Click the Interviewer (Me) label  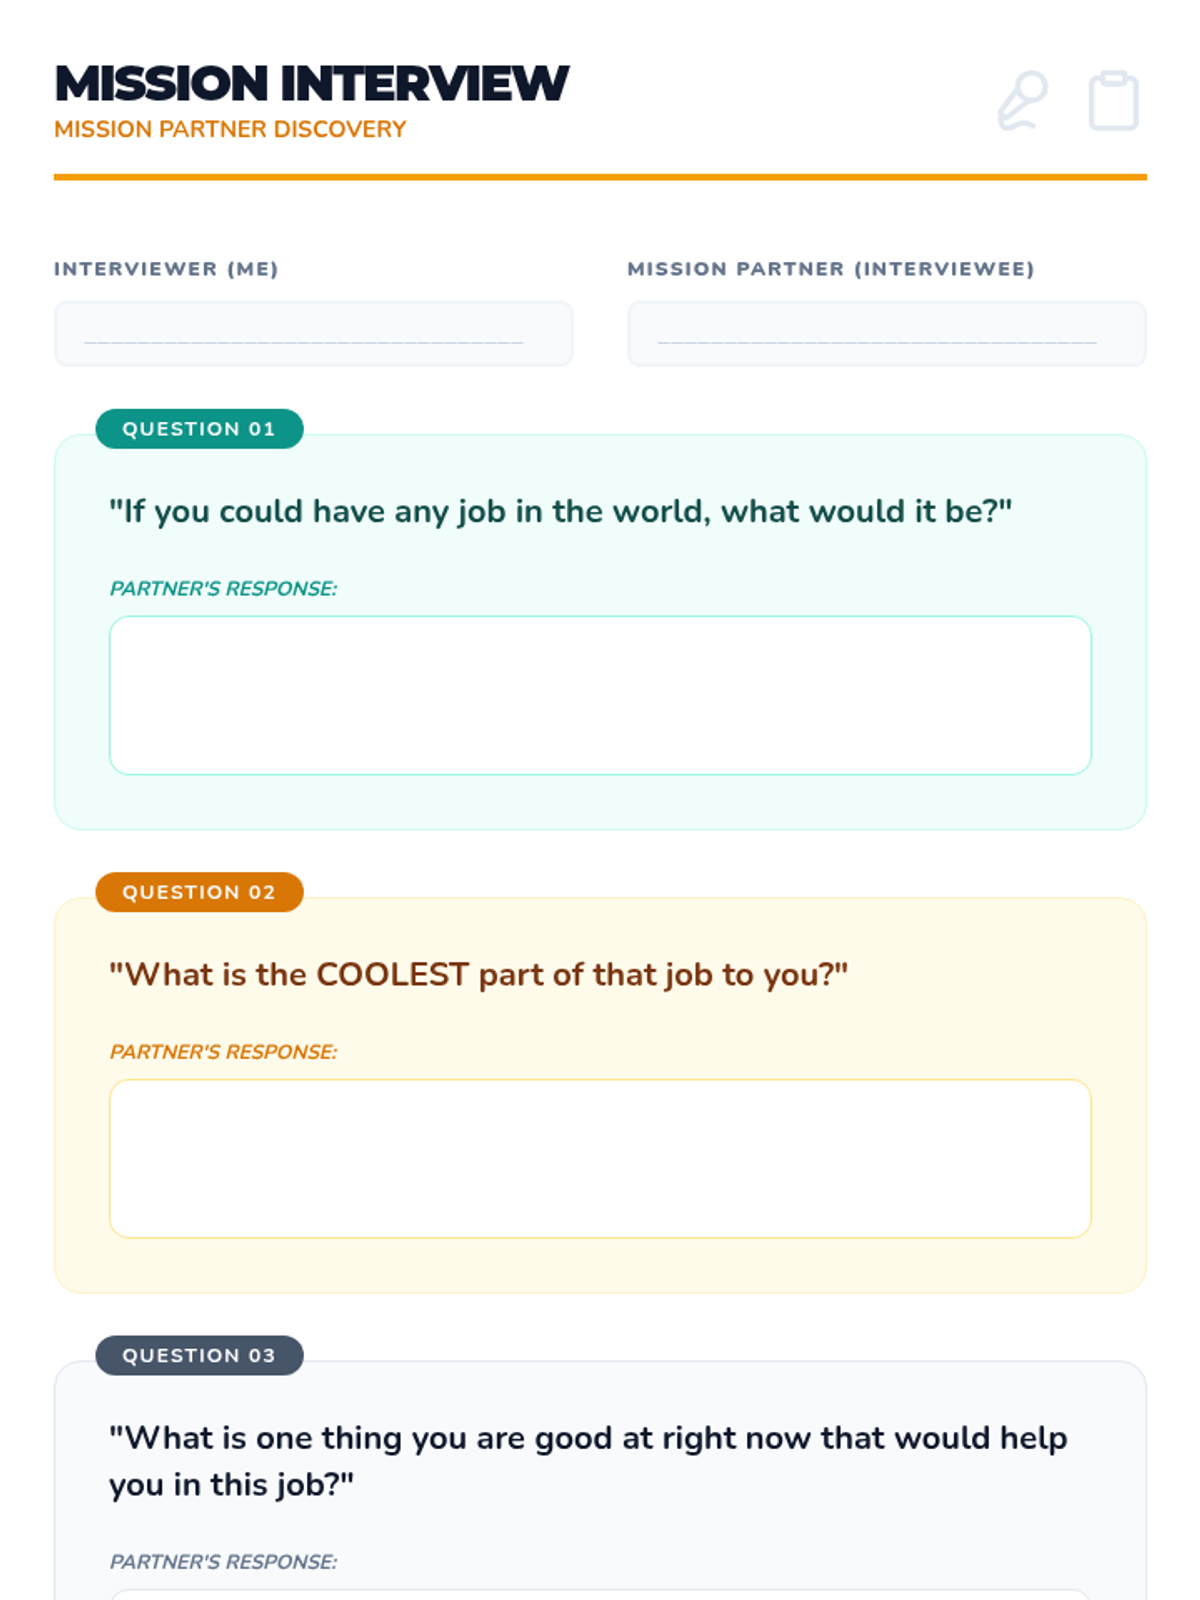click(x=166, y=269)
